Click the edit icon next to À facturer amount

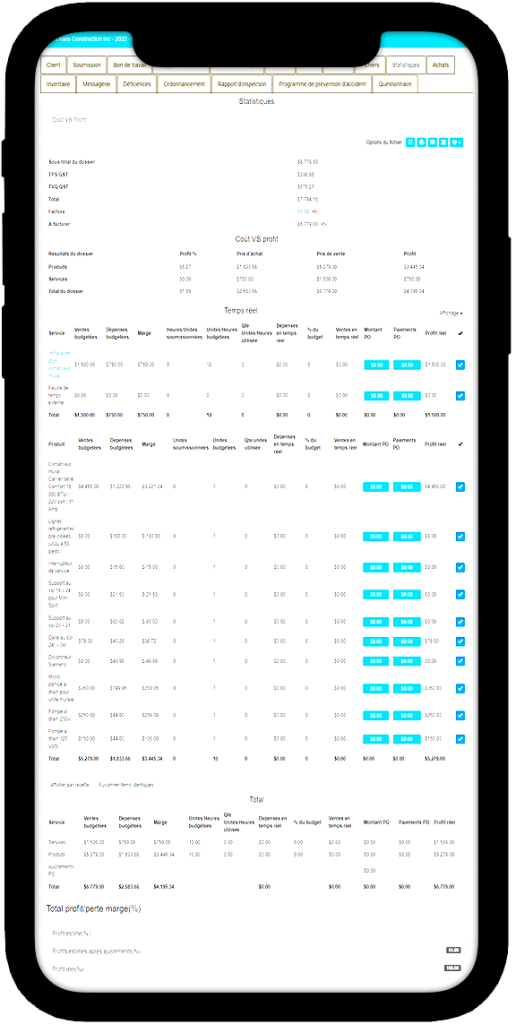click(x=324, y=224)
